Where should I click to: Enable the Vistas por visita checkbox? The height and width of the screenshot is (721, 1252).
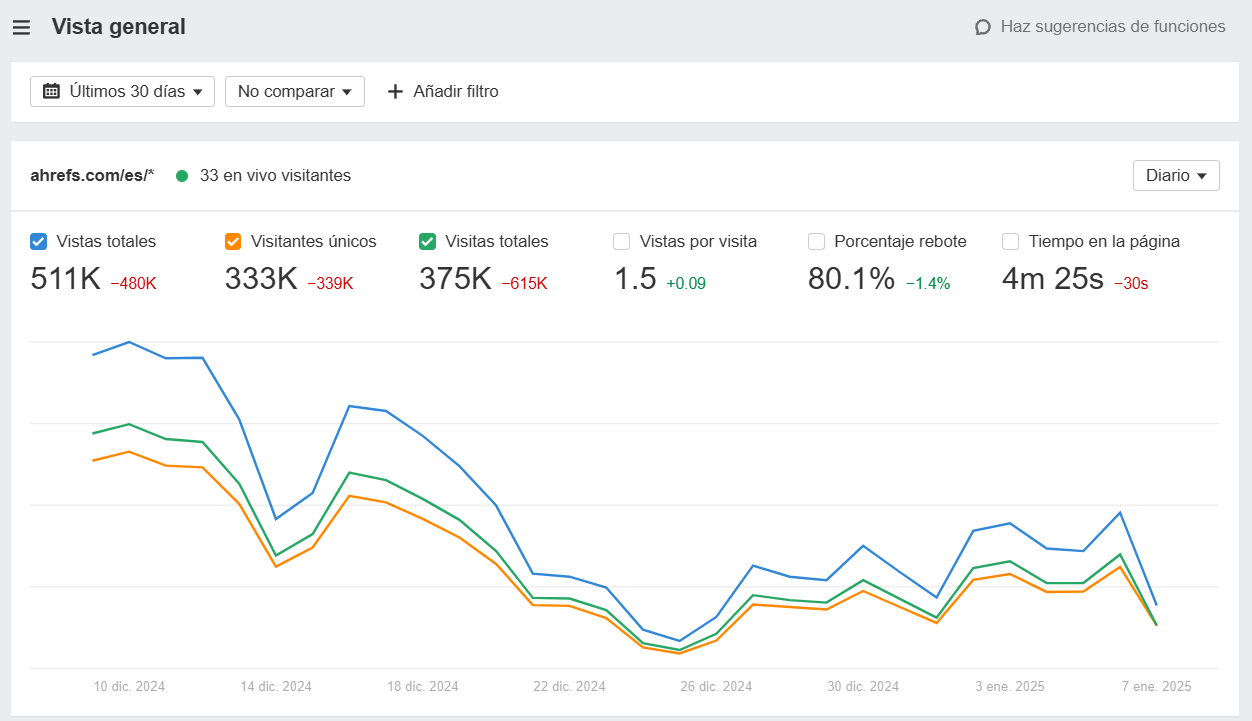click(x=622, y=241)
